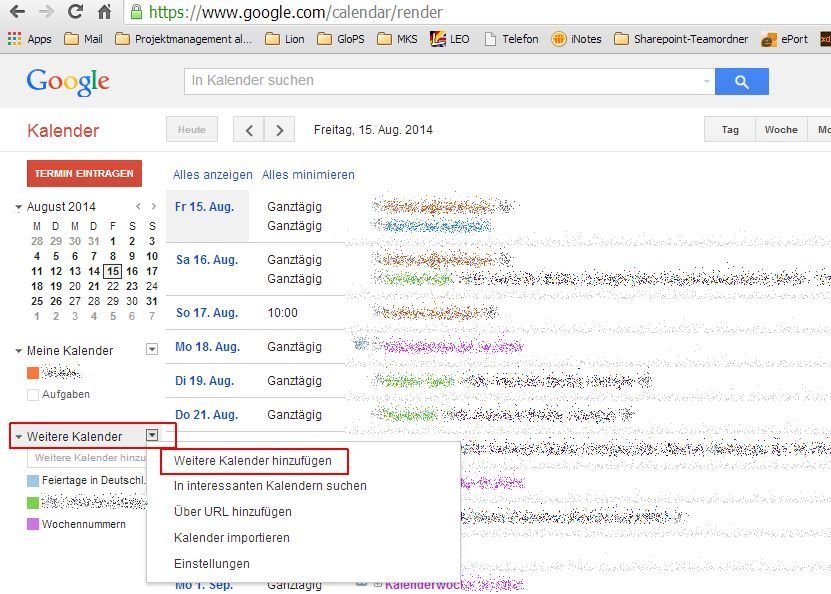Collapse the Weitere Kalender section
831x594 pixels.
pyautogui.click(x=19, y=437)
